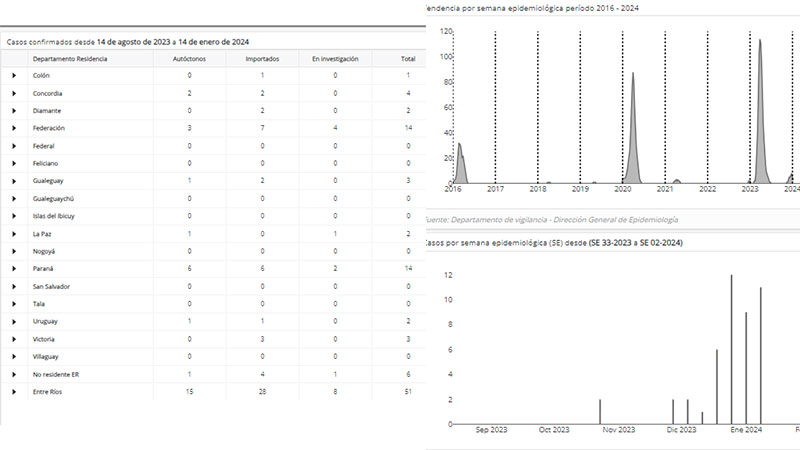
Task: Select the Uruguay department name cell
Action: 47,321
